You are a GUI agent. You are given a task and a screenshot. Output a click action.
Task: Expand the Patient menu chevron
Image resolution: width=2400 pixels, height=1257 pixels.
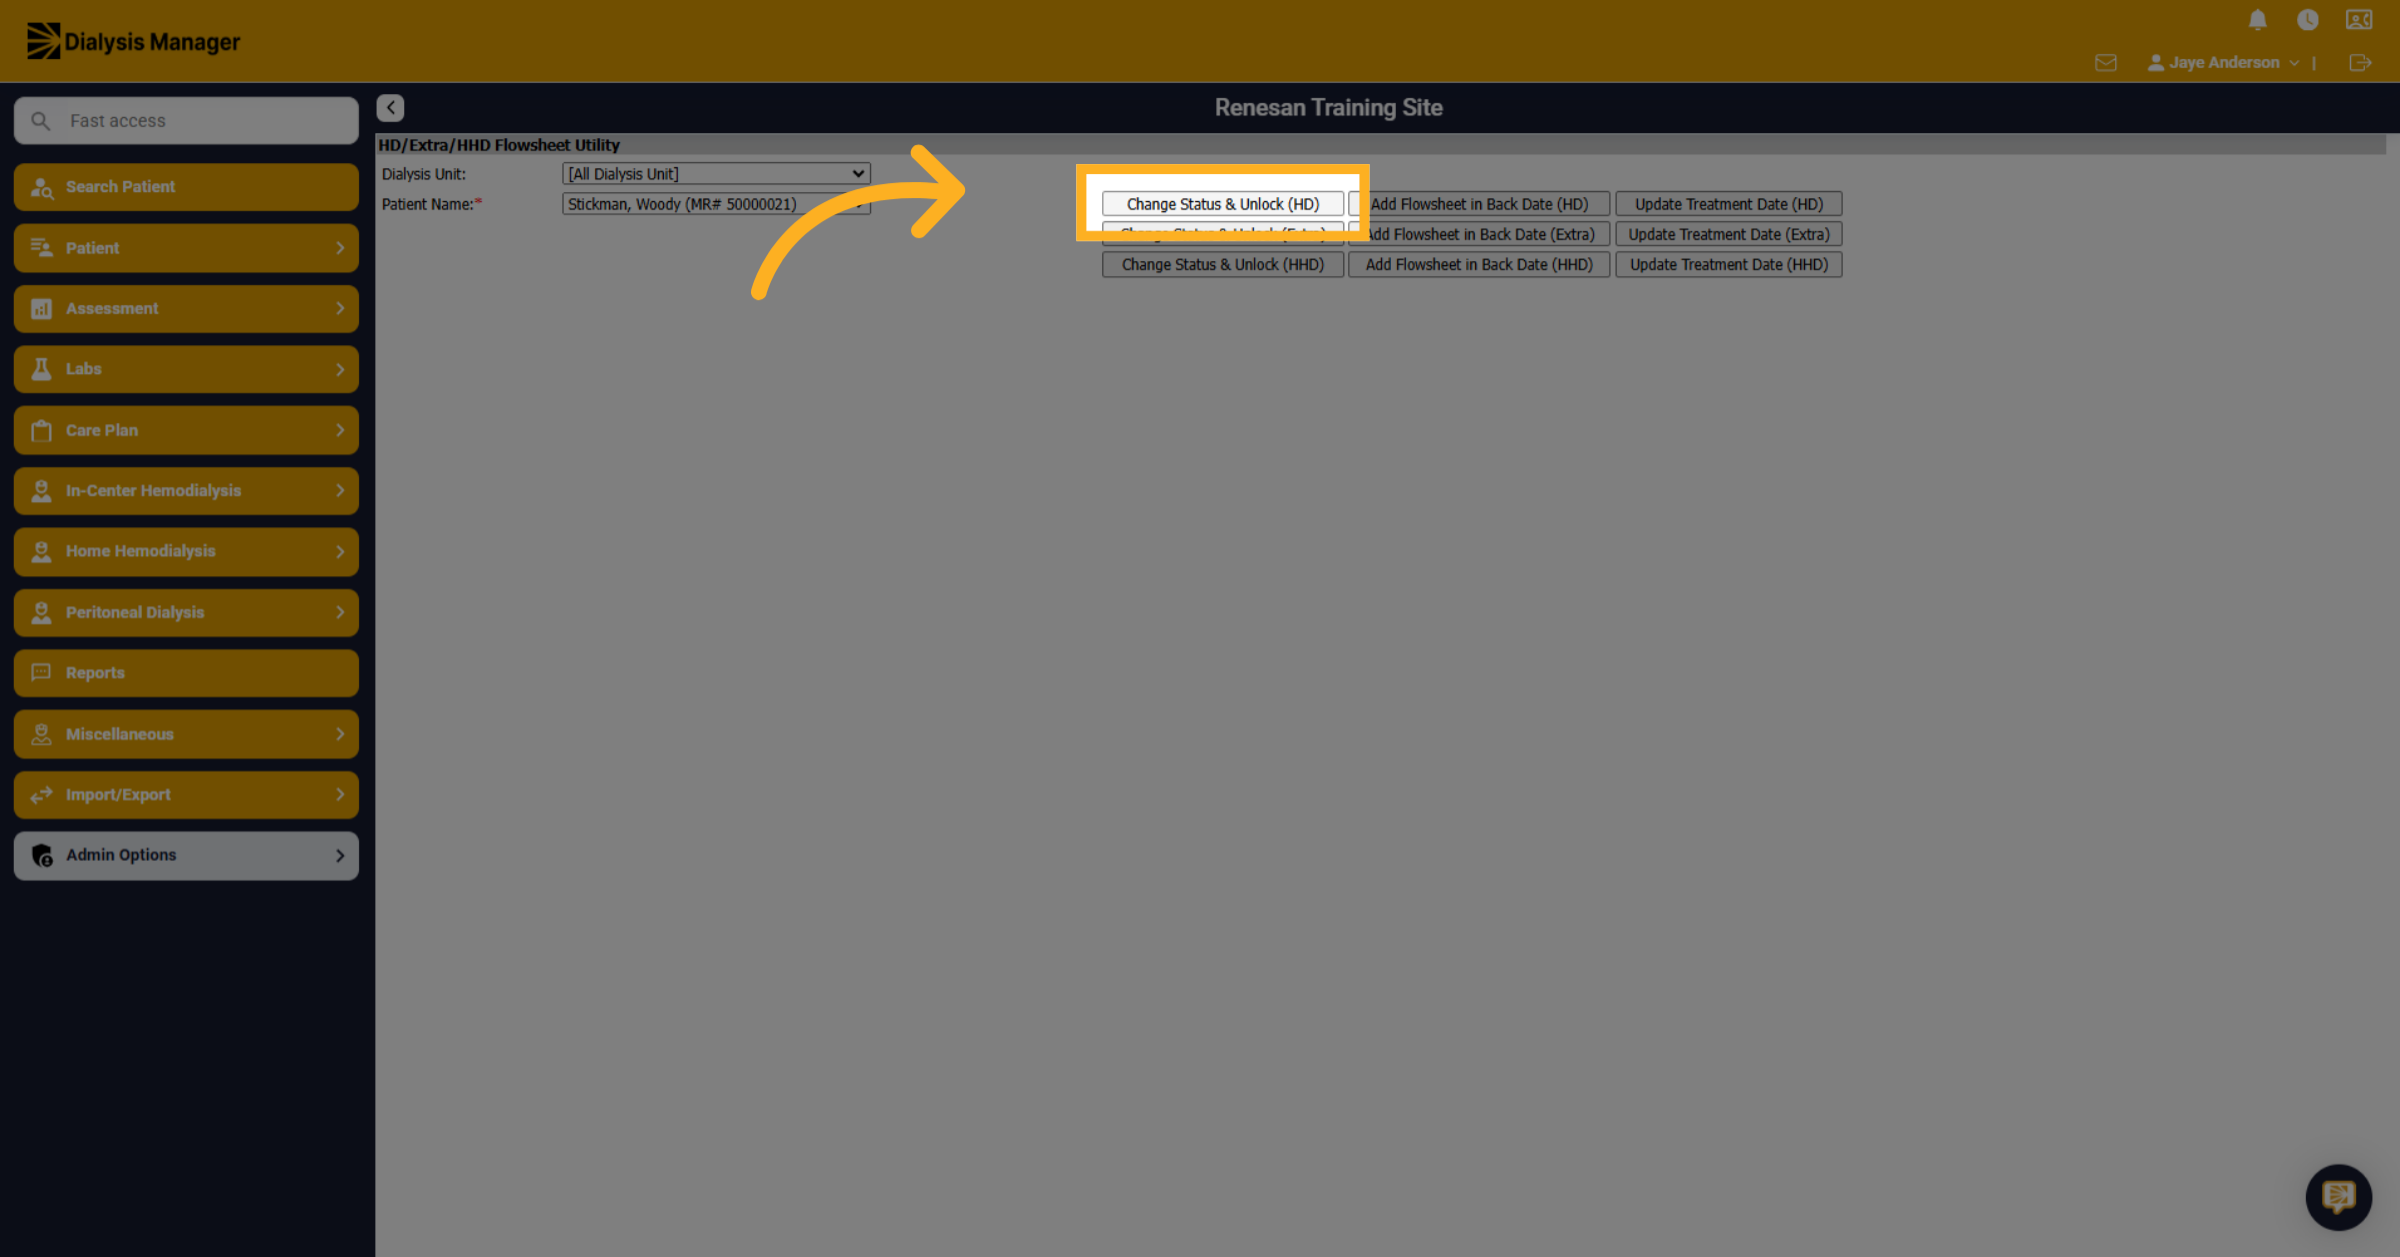pyautogui.click(x=340, y=248)
